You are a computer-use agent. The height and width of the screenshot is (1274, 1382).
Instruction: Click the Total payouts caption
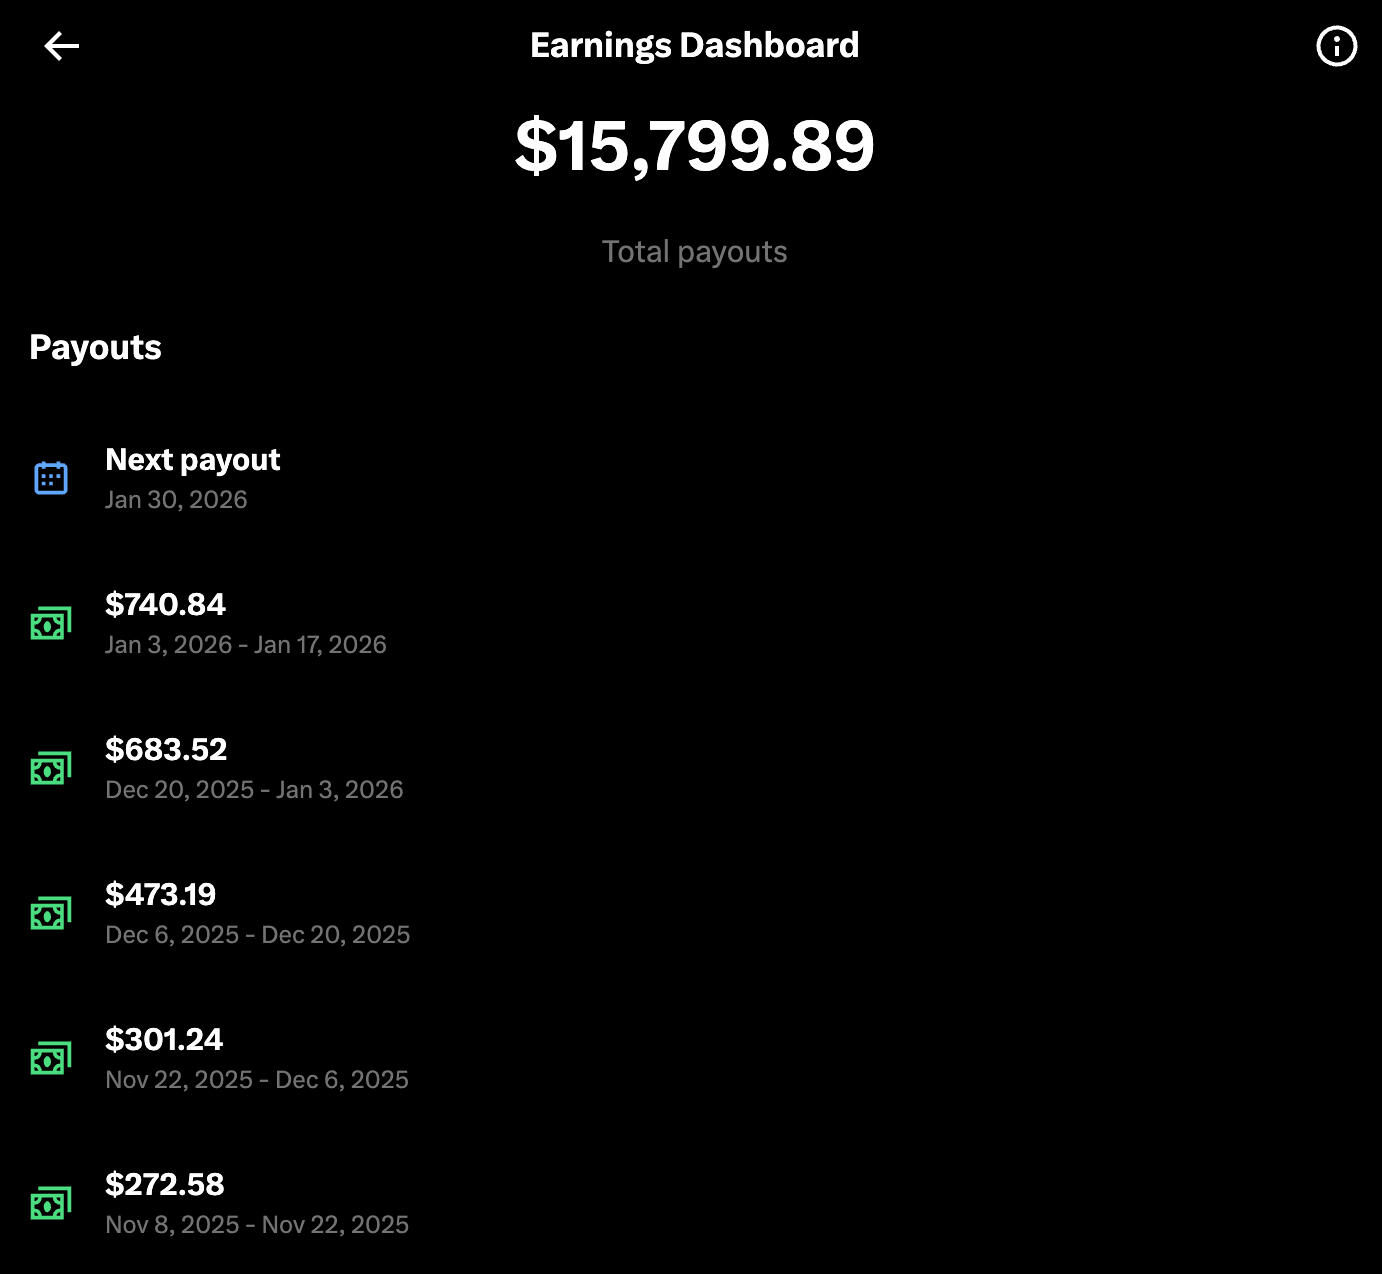[x=694, y=252]
